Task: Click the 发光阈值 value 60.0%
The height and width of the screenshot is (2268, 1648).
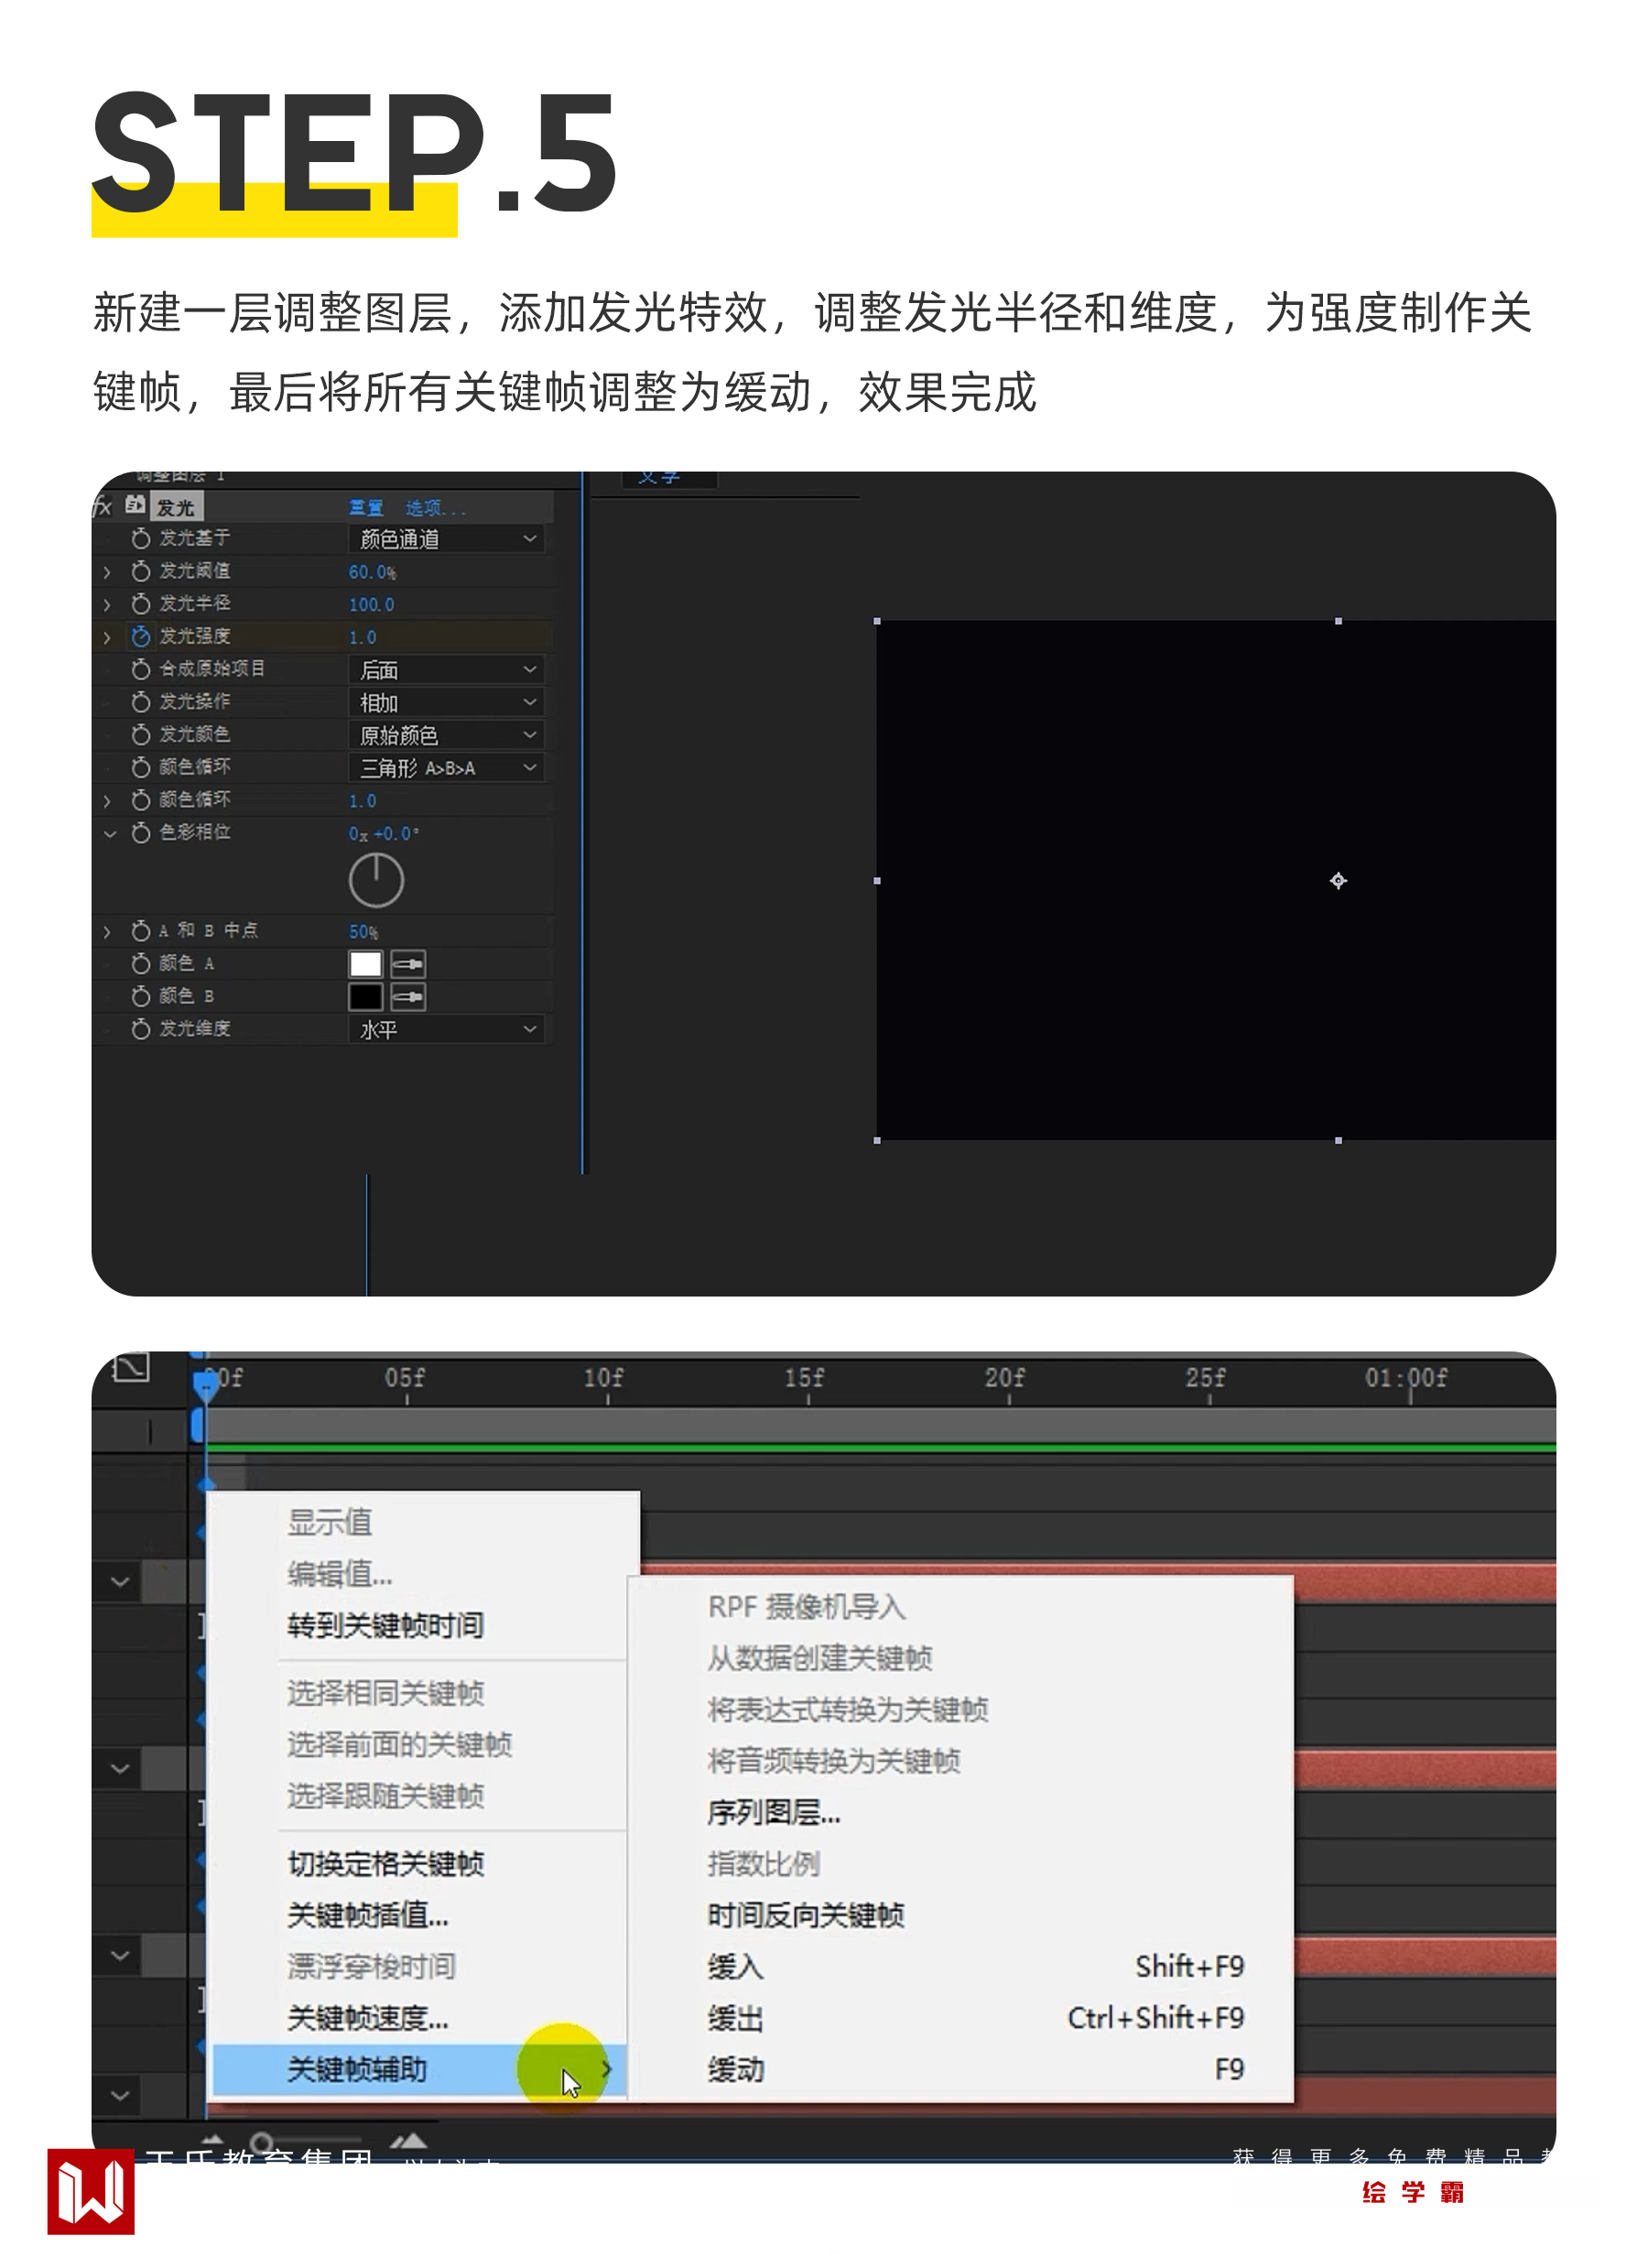Action: pyautogui.click(x=372, y=572)
